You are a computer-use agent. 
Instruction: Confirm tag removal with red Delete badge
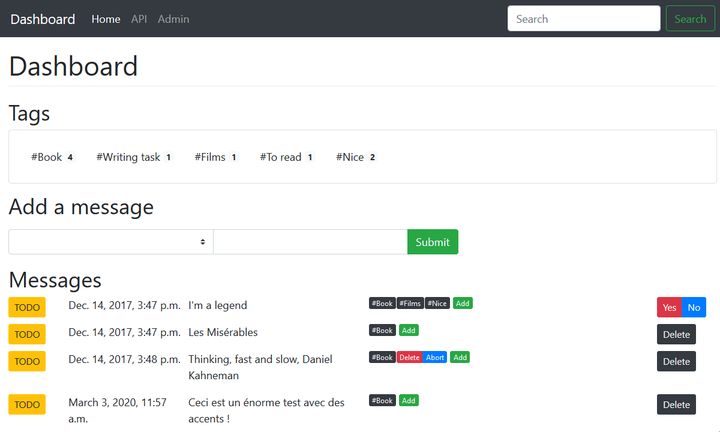point(409,358)
